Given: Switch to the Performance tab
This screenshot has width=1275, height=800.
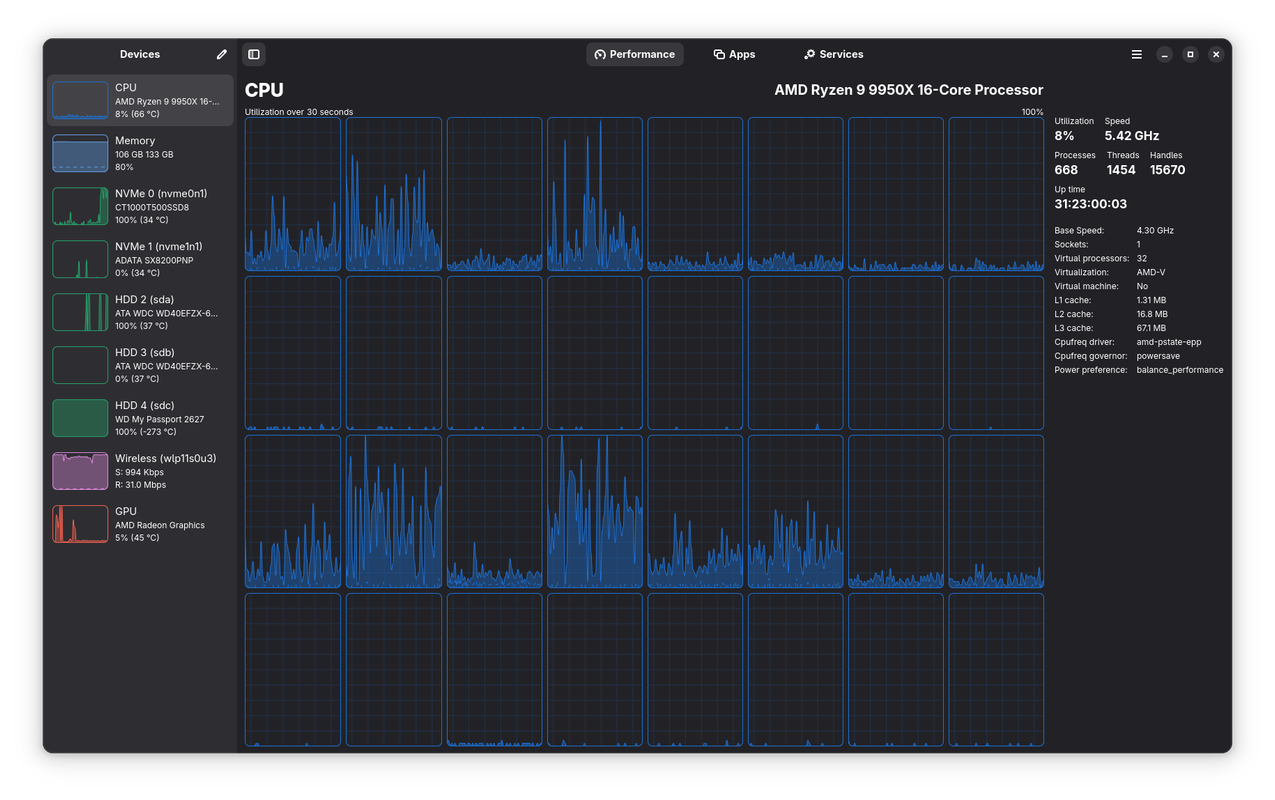Looking at the screenshot, I should [635, 54].
